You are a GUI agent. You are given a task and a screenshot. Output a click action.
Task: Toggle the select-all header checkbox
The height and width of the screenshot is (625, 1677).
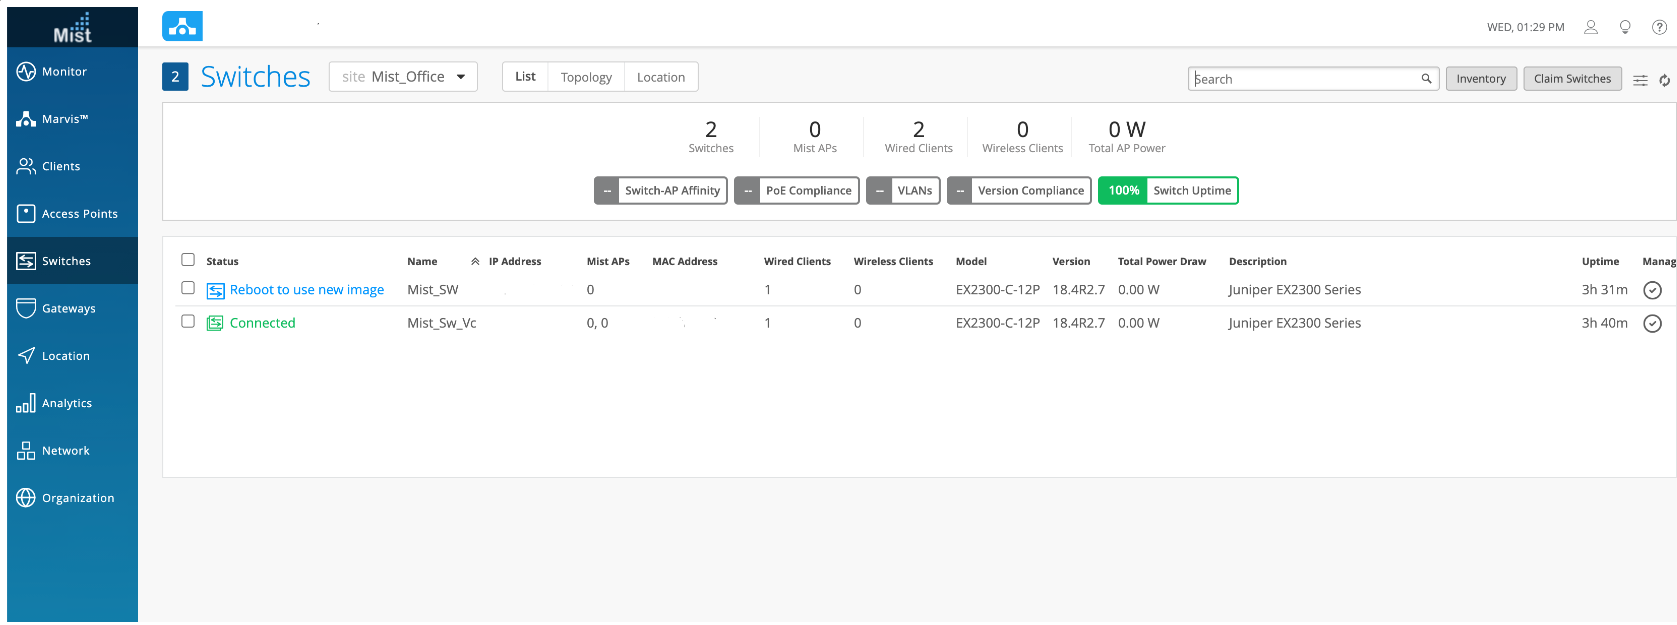pyautogui.click(x=188, y=260)
